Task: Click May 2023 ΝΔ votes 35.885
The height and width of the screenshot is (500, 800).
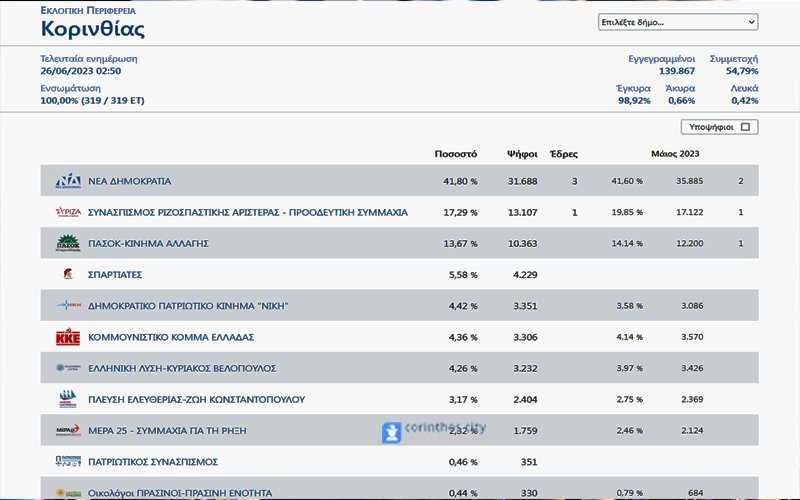Action: click(x=689, y=181)
